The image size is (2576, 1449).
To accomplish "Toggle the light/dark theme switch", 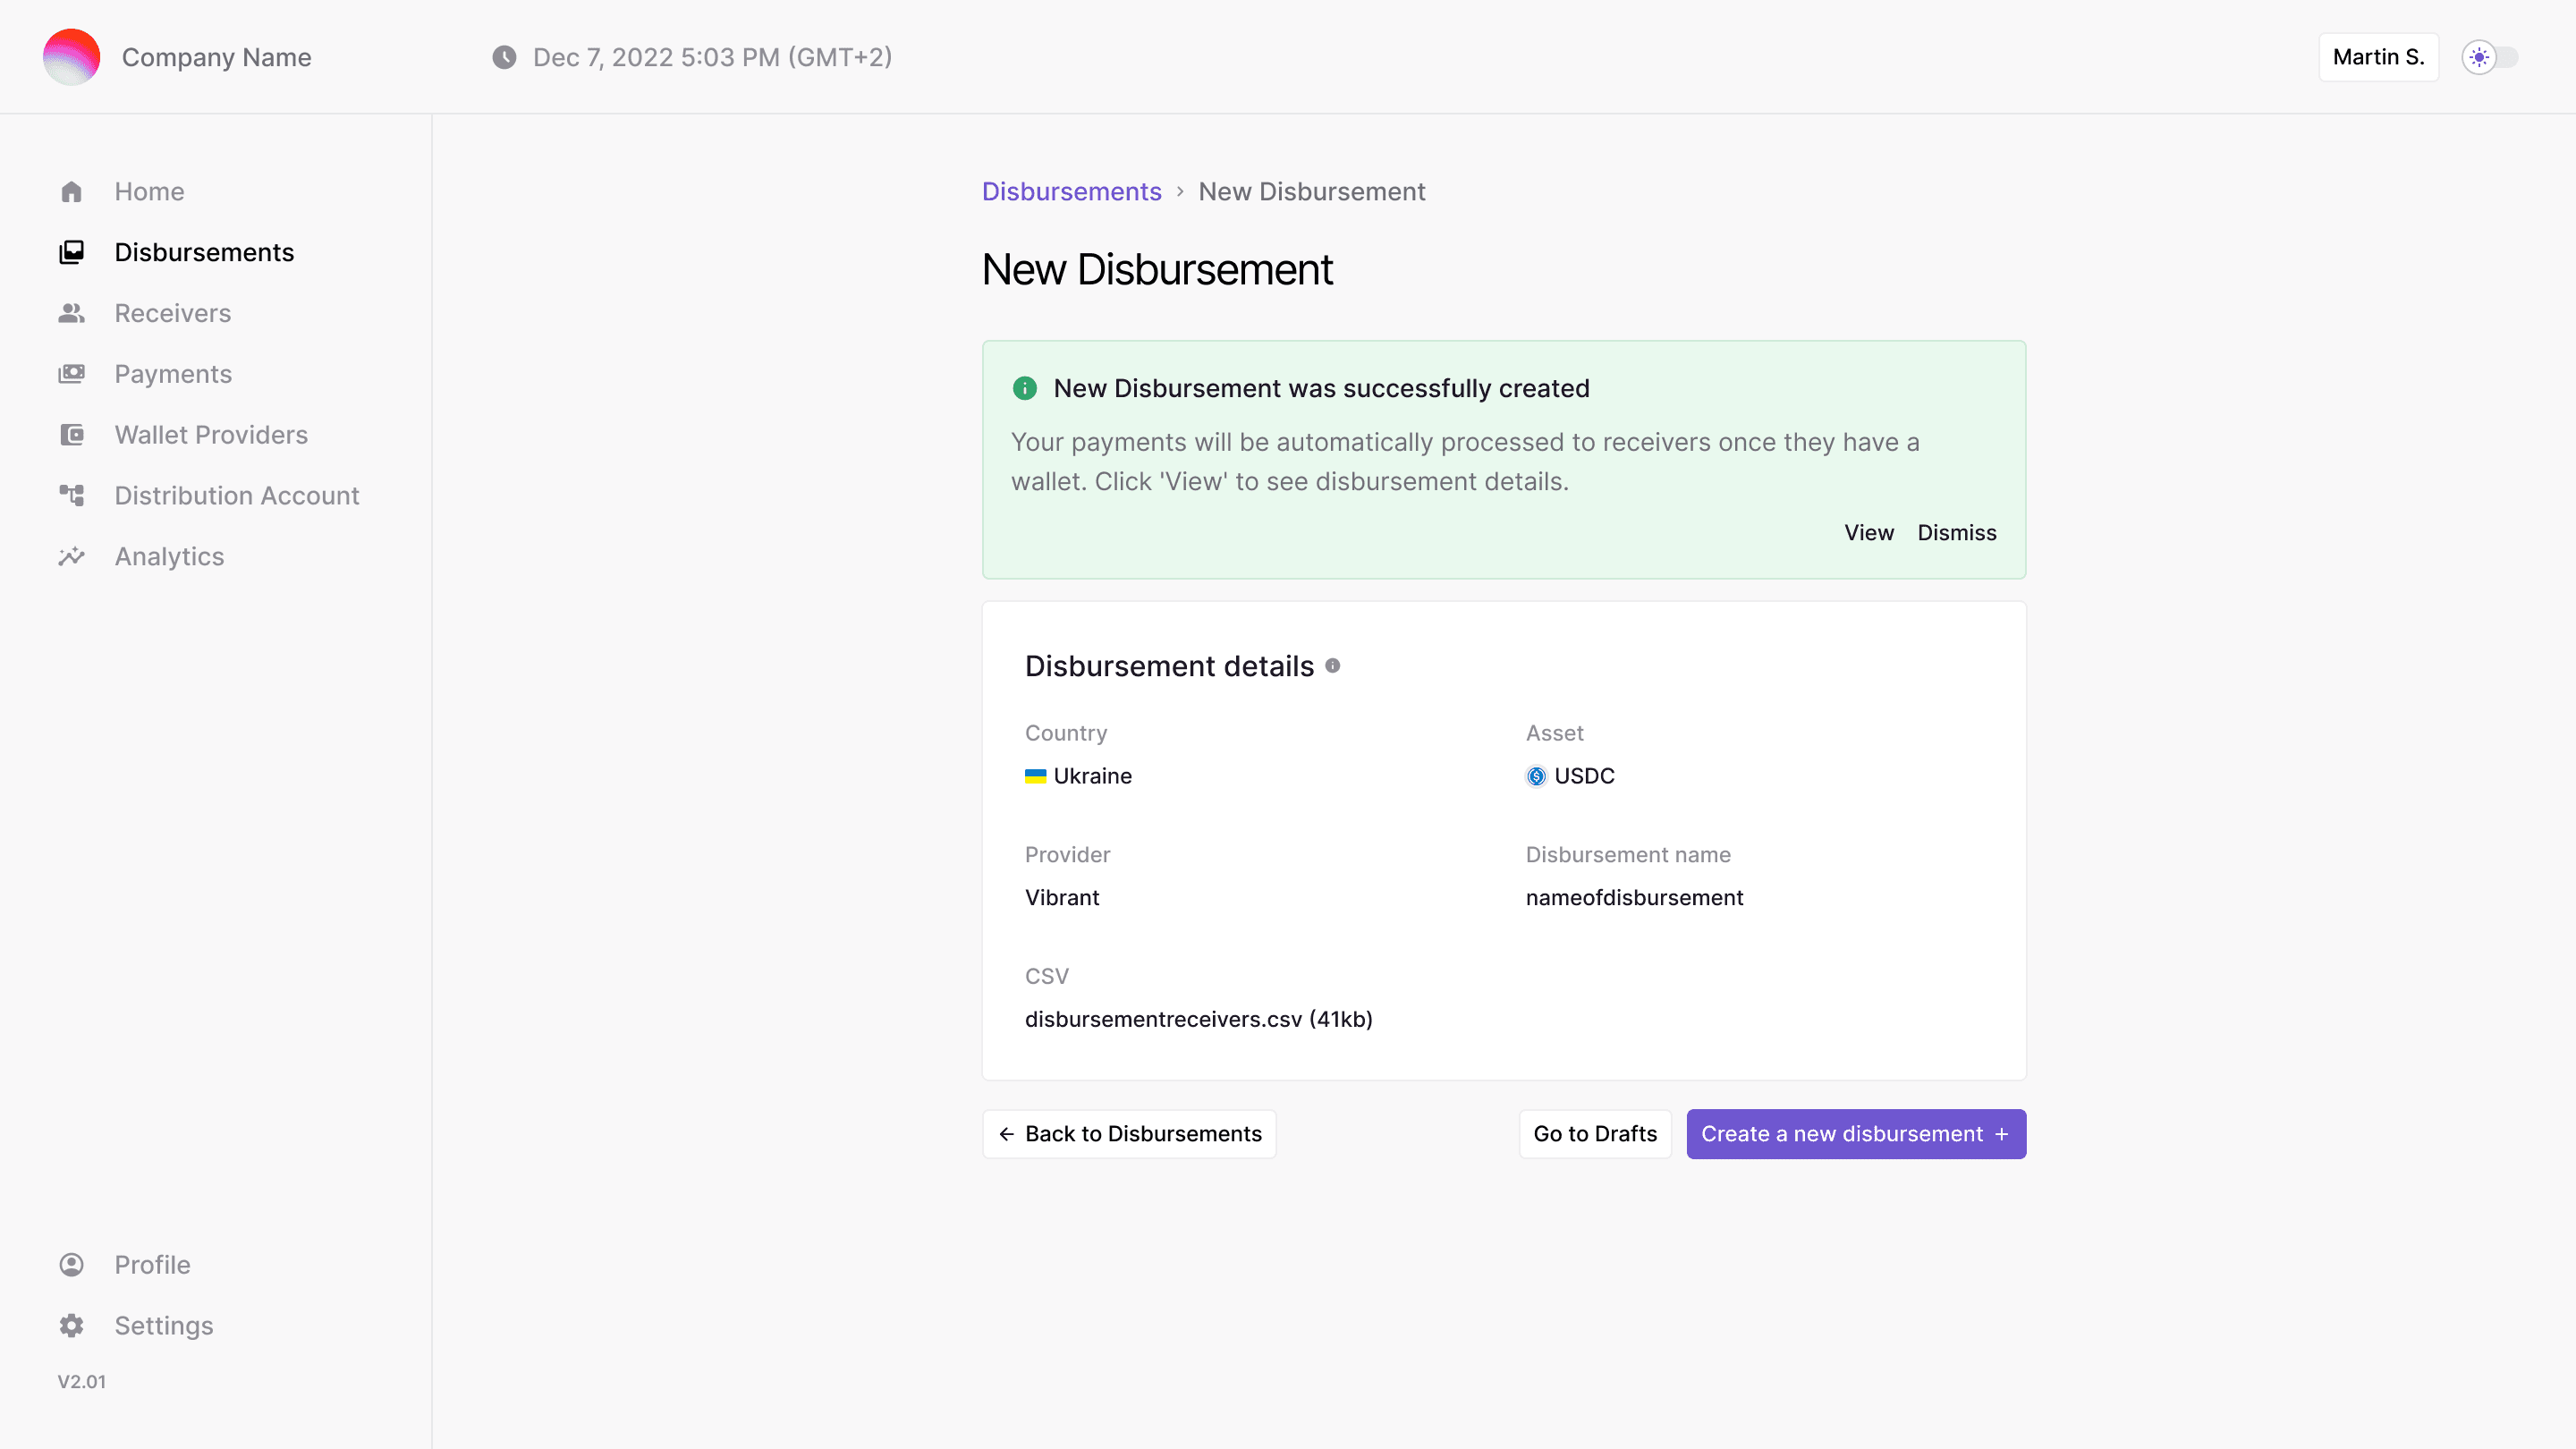I will [2489, 57].
